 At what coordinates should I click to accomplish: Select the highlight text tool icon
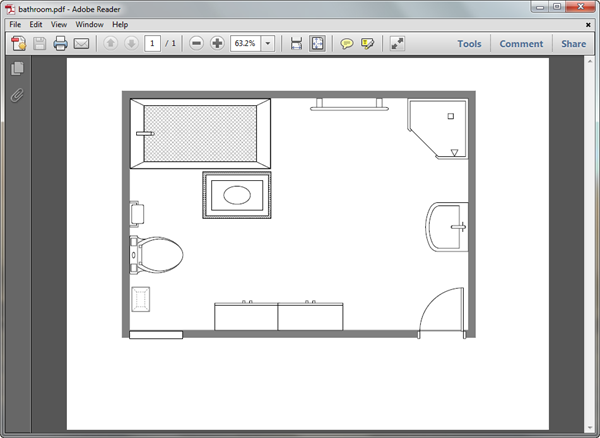pyautogui.click(x=367, y=44)
